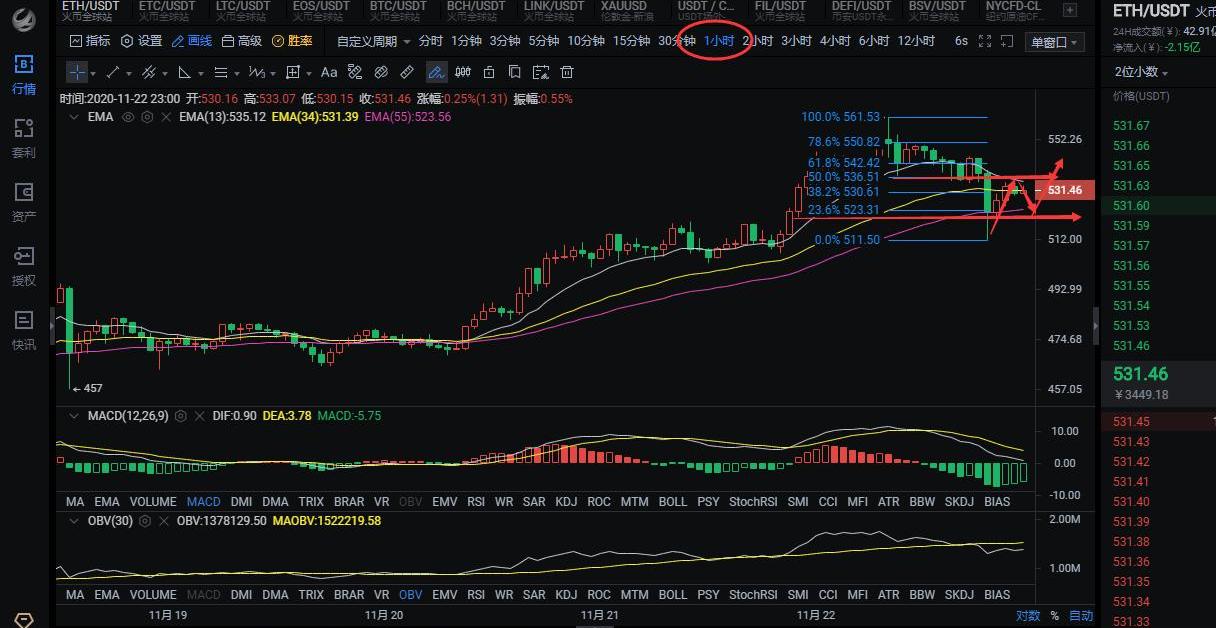Add a new symbol tab with plus
This screenshot has width=1216, height=628.
[x=1070, y=11]
